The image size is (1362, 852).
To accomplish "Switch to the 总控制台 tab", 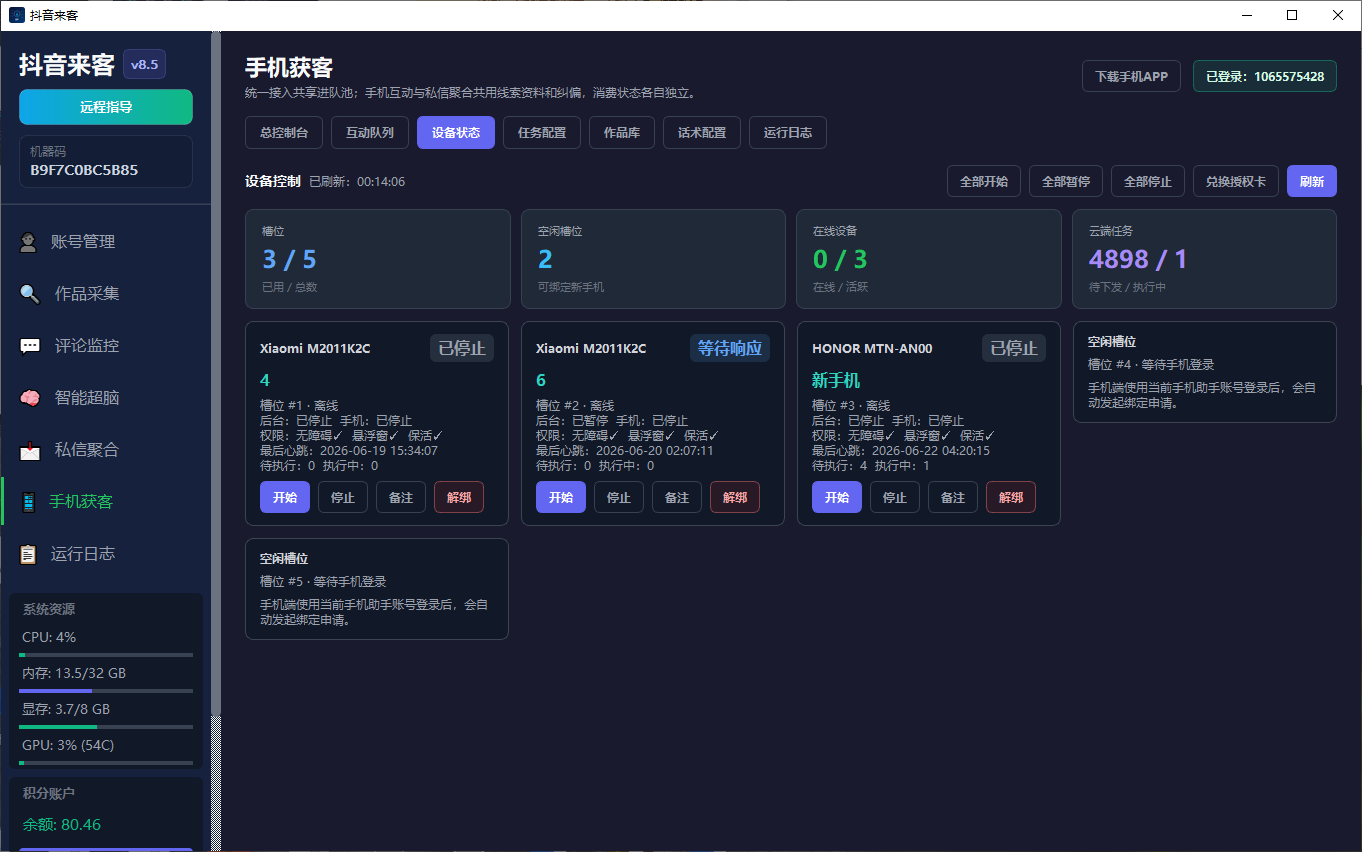I will coord(284,132).
